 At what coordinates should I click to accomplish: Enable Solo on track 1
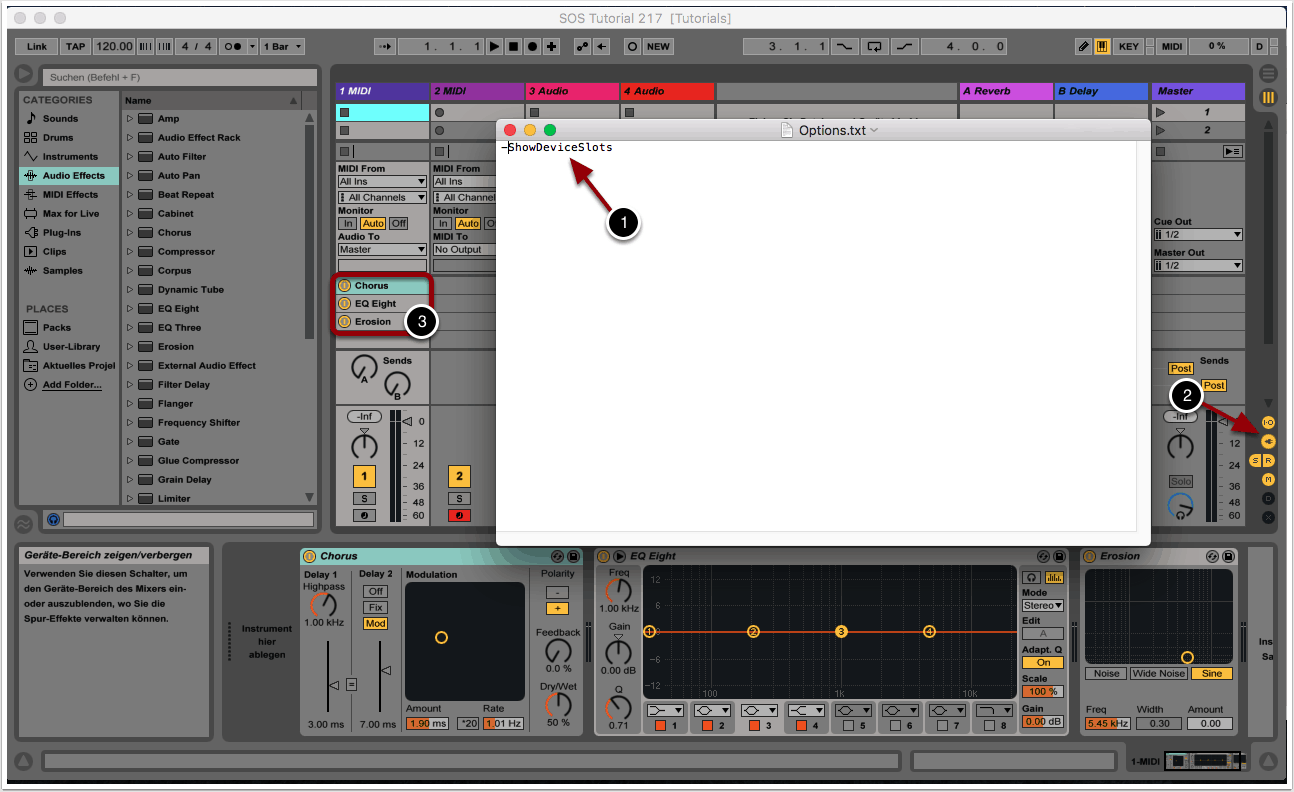[x=364, y=498]
